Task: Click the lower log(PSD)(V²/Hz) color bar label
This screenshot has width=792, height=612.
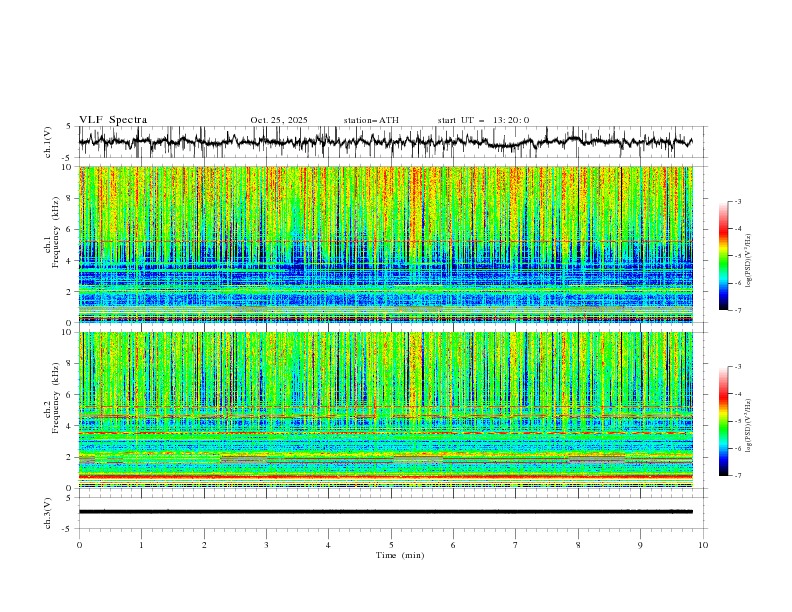Action: tap(748, 426)
